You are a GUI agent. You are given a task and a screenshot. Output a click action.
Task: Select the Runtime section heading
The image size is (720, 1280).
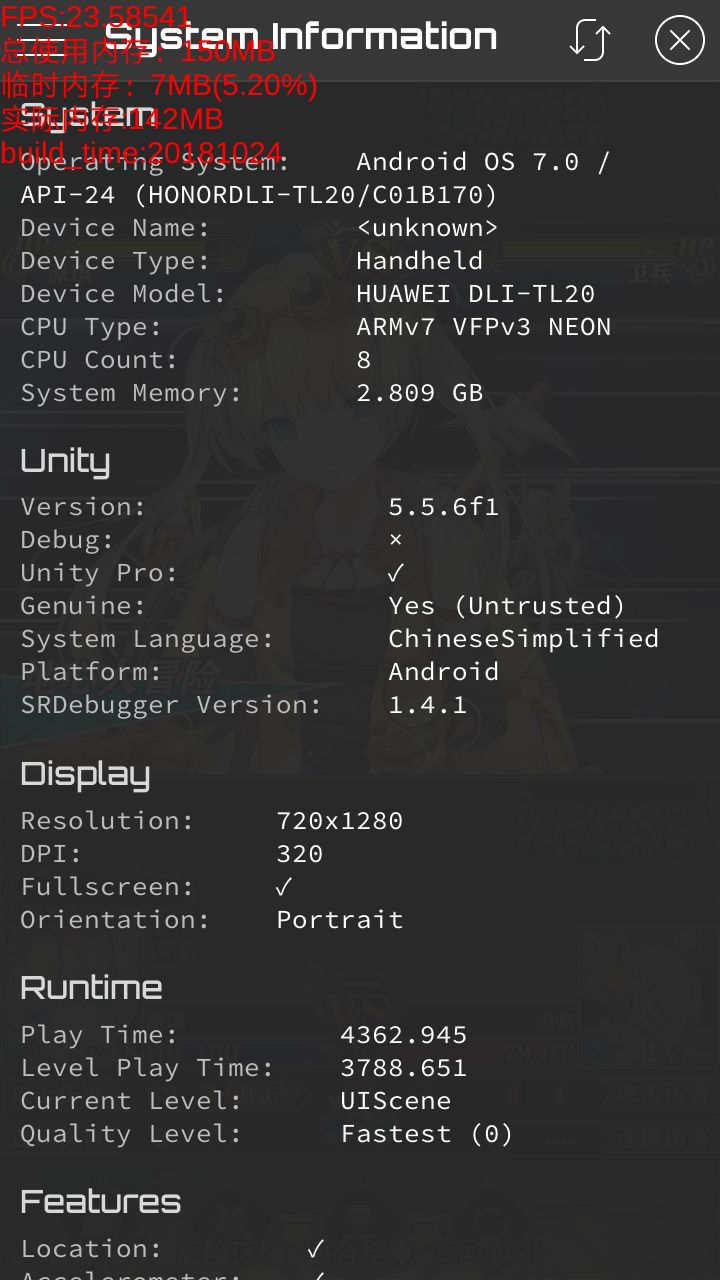pos(91,988)
